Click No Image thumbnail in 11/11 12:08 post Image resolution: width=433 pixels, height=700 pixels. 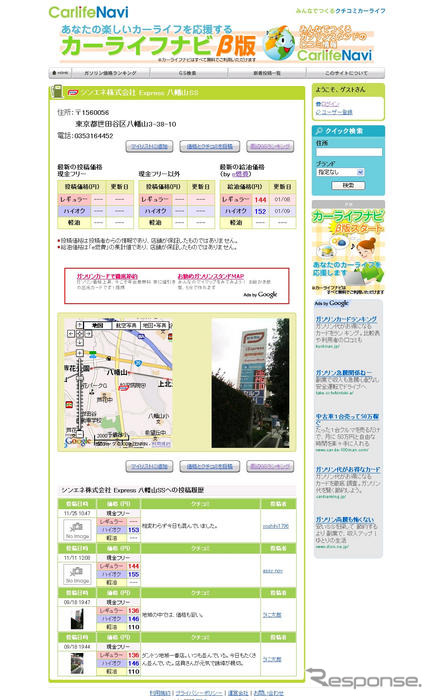tap(77, 574)
